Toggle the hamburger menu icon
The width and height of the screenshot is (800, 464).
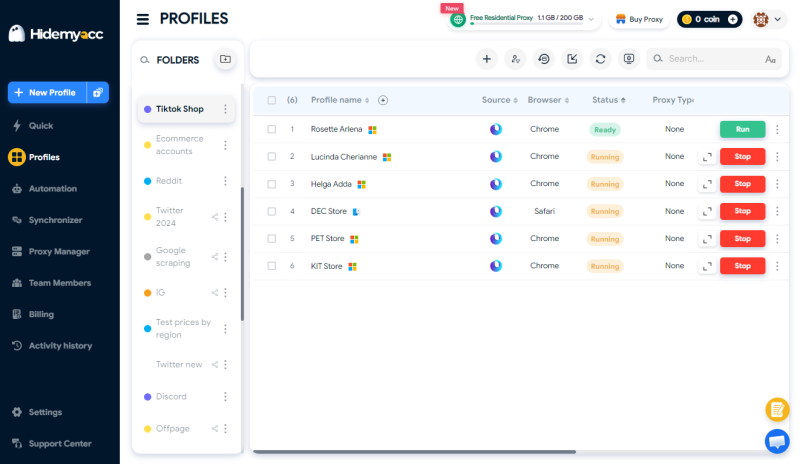[x=143, y=19]
